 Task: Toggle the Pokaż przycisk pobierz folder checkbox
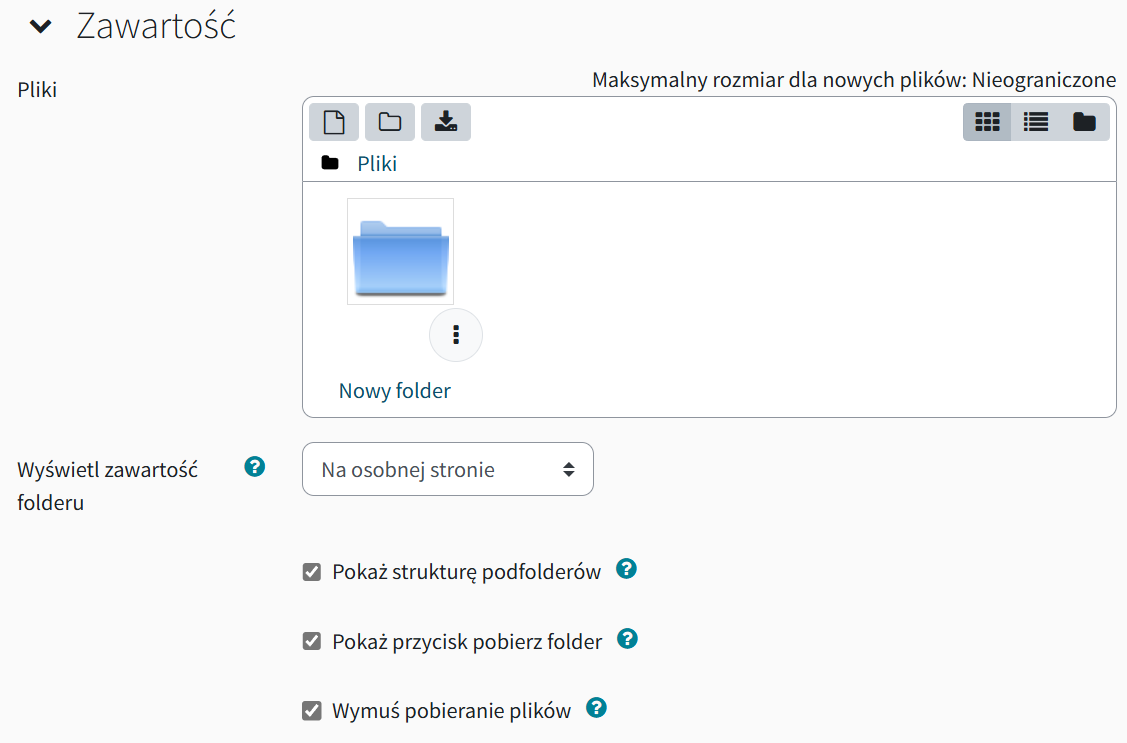312,641
